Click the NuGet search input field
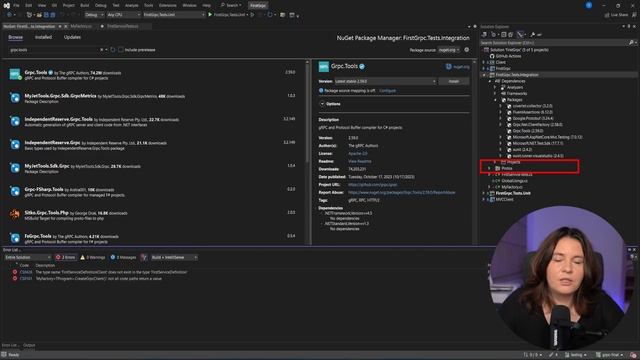640x360 pixels. [54, 50]
